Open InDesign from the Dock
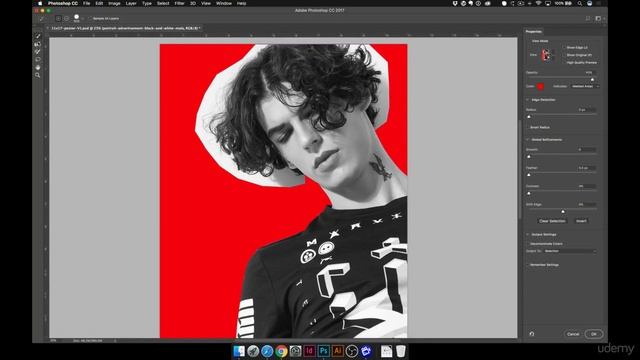This screenshot has width=640, height=360. click(309, 351)
